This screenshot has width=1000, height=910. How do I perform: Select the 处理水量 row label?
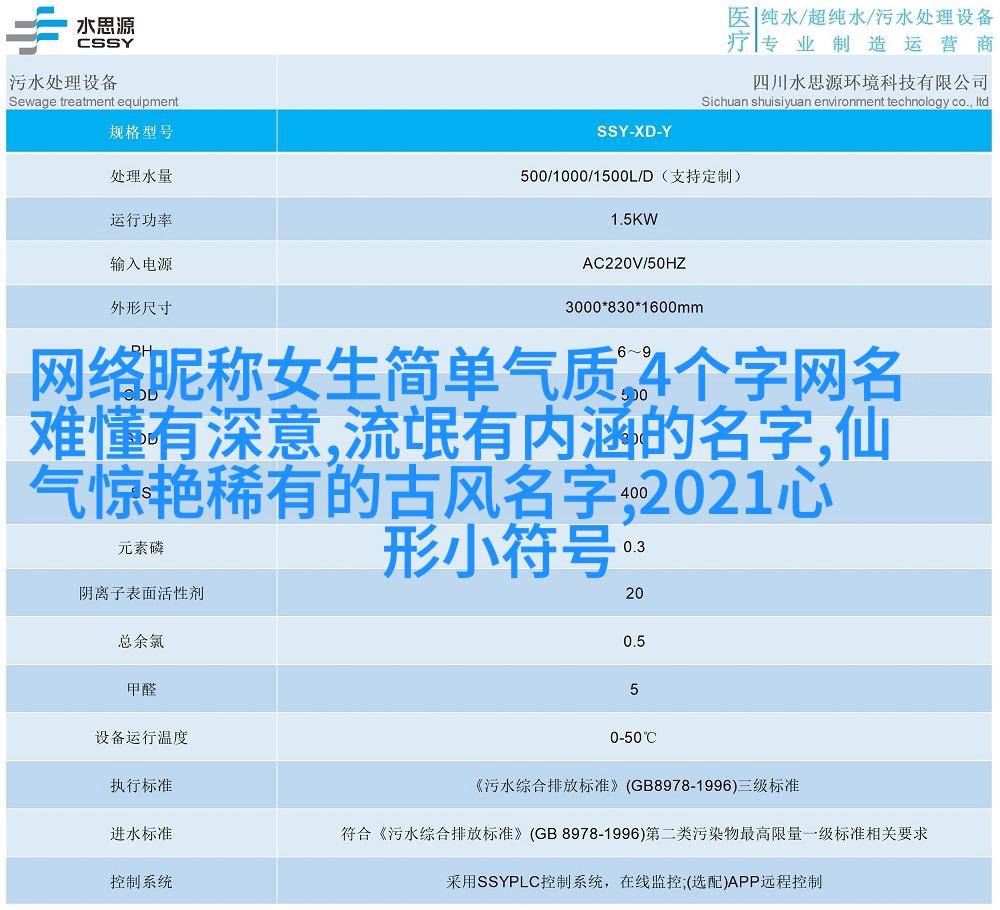(x=141, y=176)
